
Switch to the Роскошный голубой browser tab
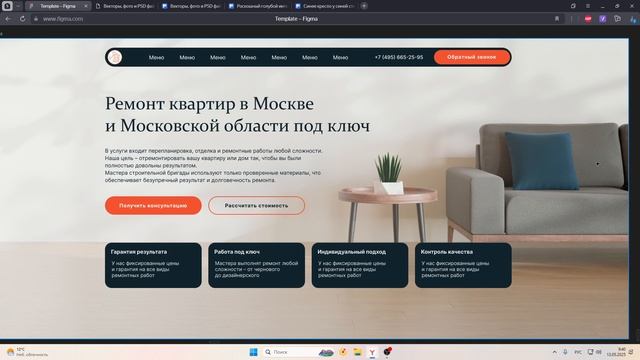(x=258, y=6)
